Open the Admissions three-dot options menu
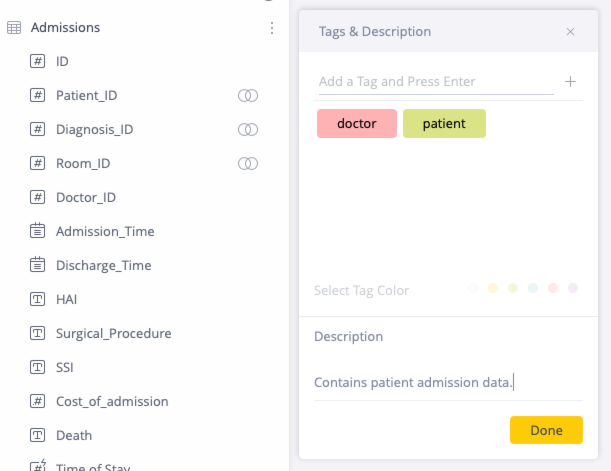The height and width of the screenshot is (471, 611). (x=272, y=28)
